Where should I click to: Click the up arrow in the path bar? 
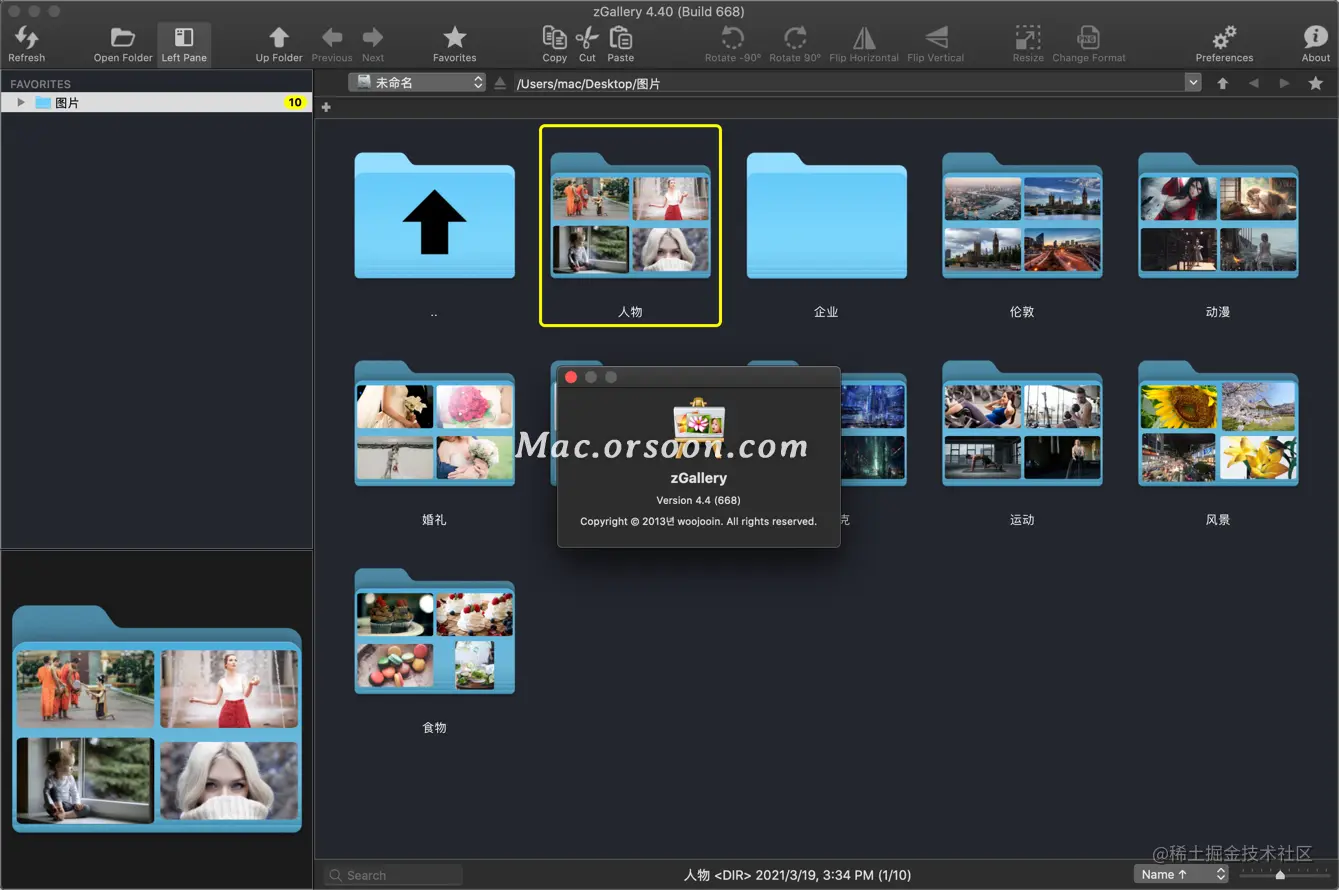(1222, 84)
